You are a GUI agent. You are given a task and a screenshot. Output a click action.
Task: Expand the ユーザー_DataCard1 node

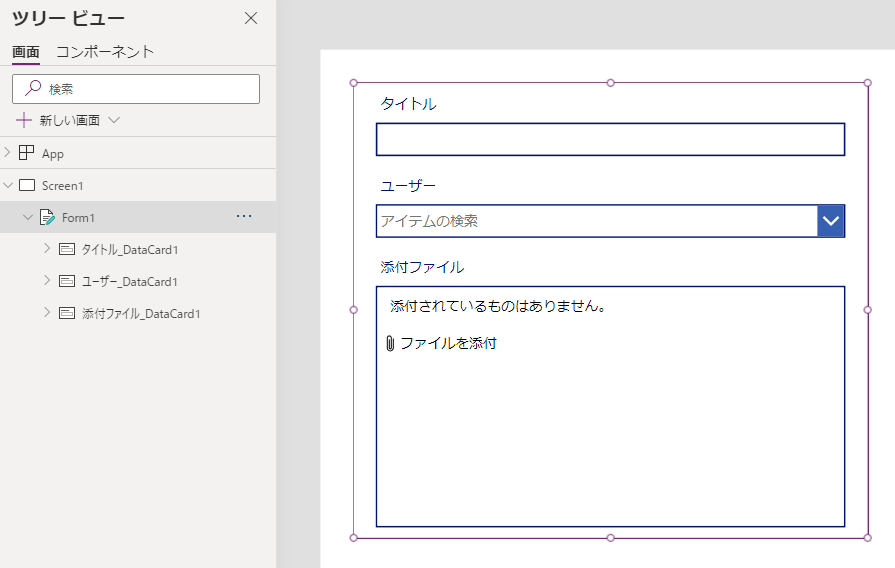(47, 280)
